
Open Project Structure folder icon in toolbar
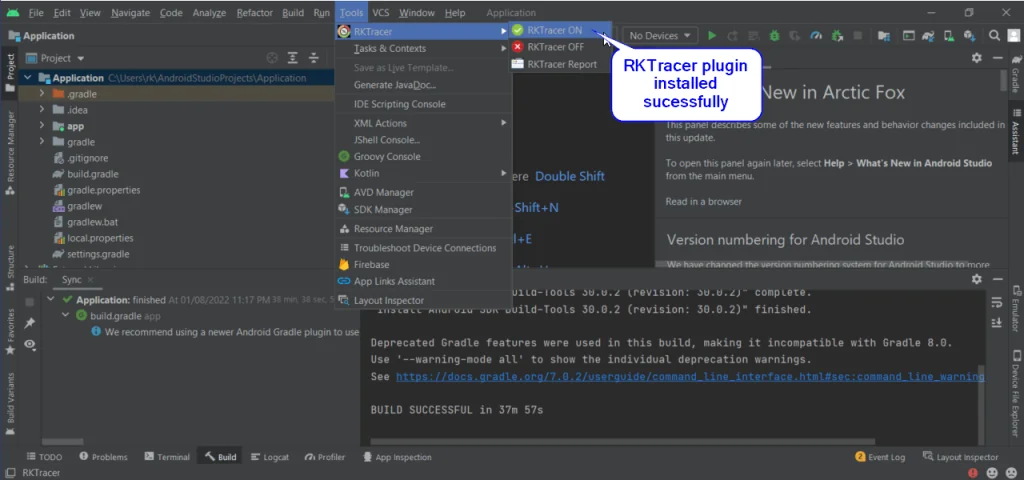[x=884, y=36]
